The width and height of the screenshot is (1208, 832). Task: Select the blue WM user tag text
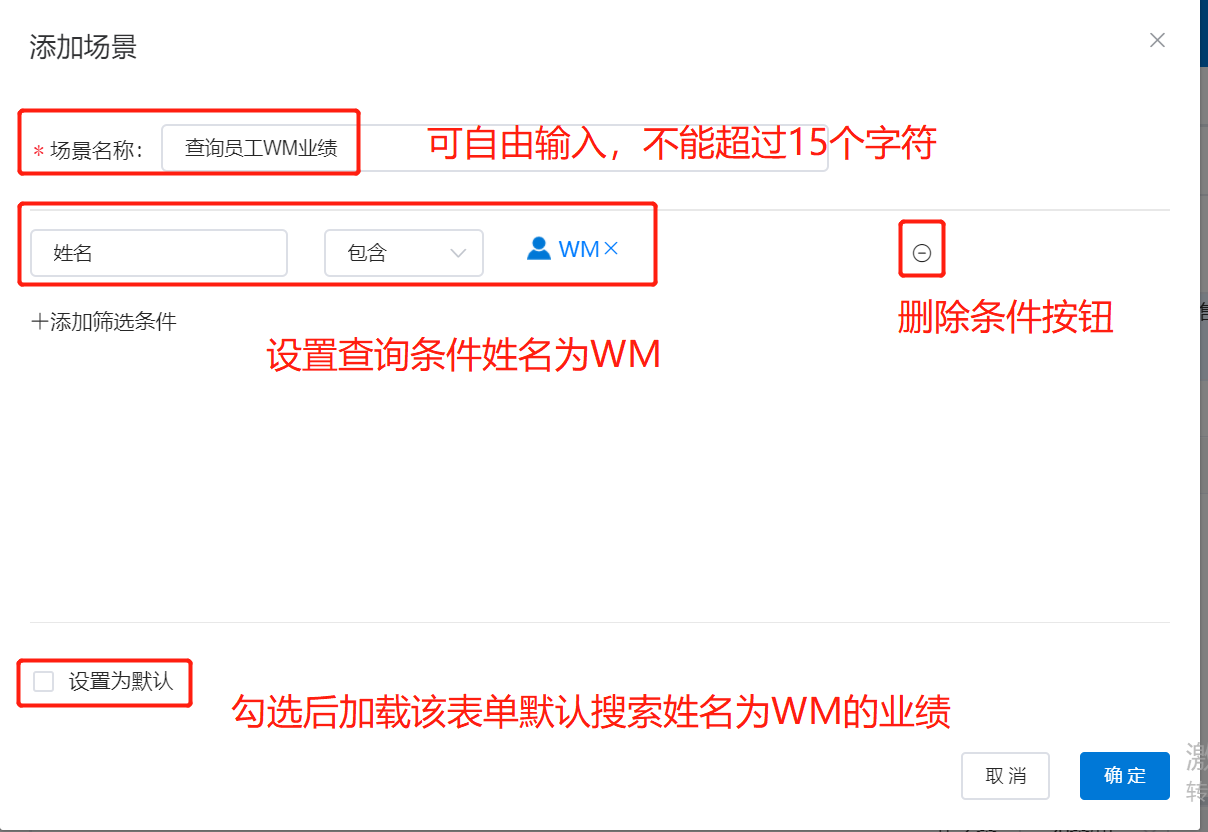(x=579, y=249)
